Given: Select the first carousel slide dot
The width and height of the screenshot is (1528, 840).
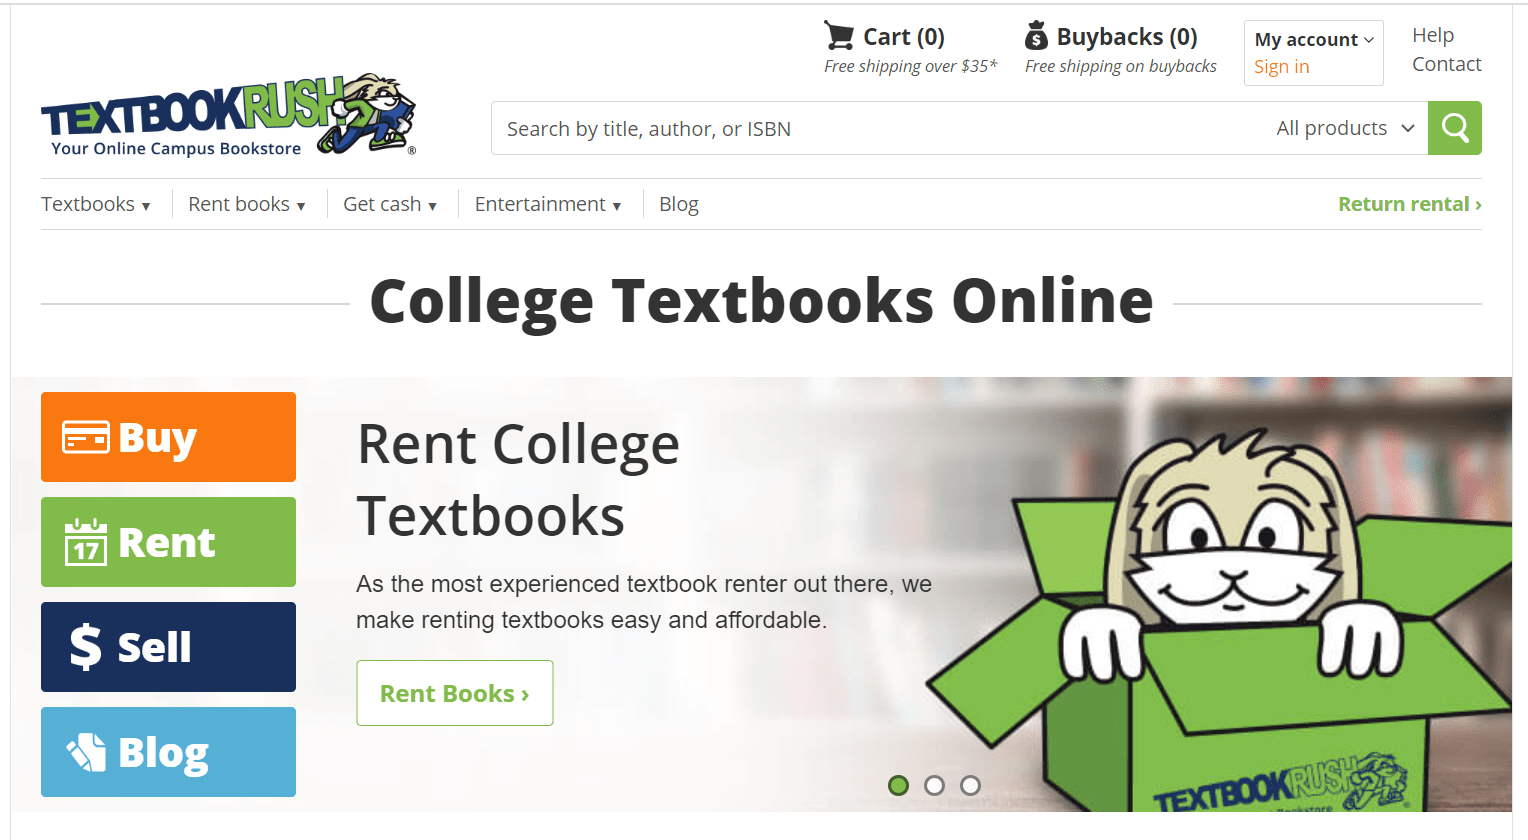Looking at the screenshot, I should coord(899,785).
